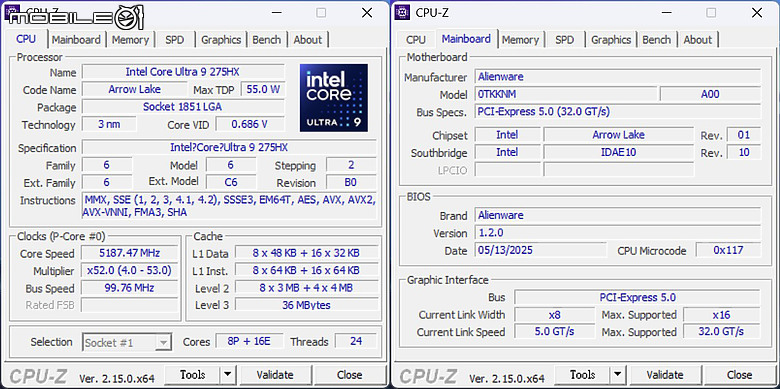The image size is (780, 389).
Task: Click Current Link Speed value 5.0 GT/s
Action: click(555, 331)
